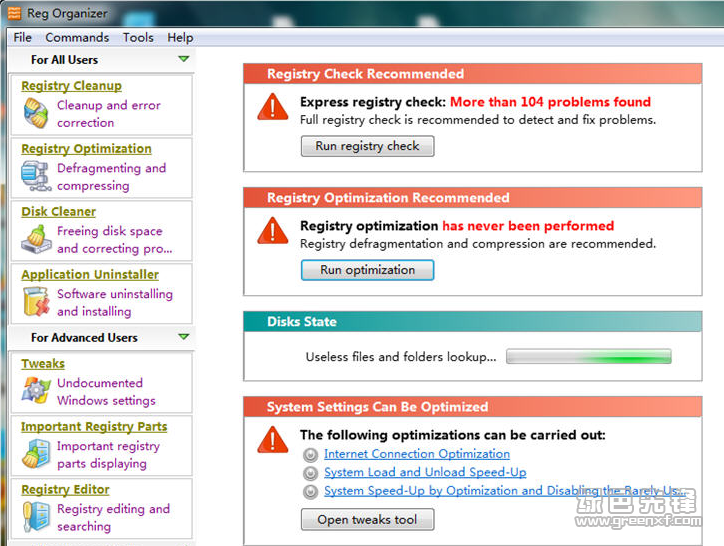This screenshot has height=546, width=724.
Task: Click the Disks State panel header
Action: pyautogui.click(x=473, y=322)
